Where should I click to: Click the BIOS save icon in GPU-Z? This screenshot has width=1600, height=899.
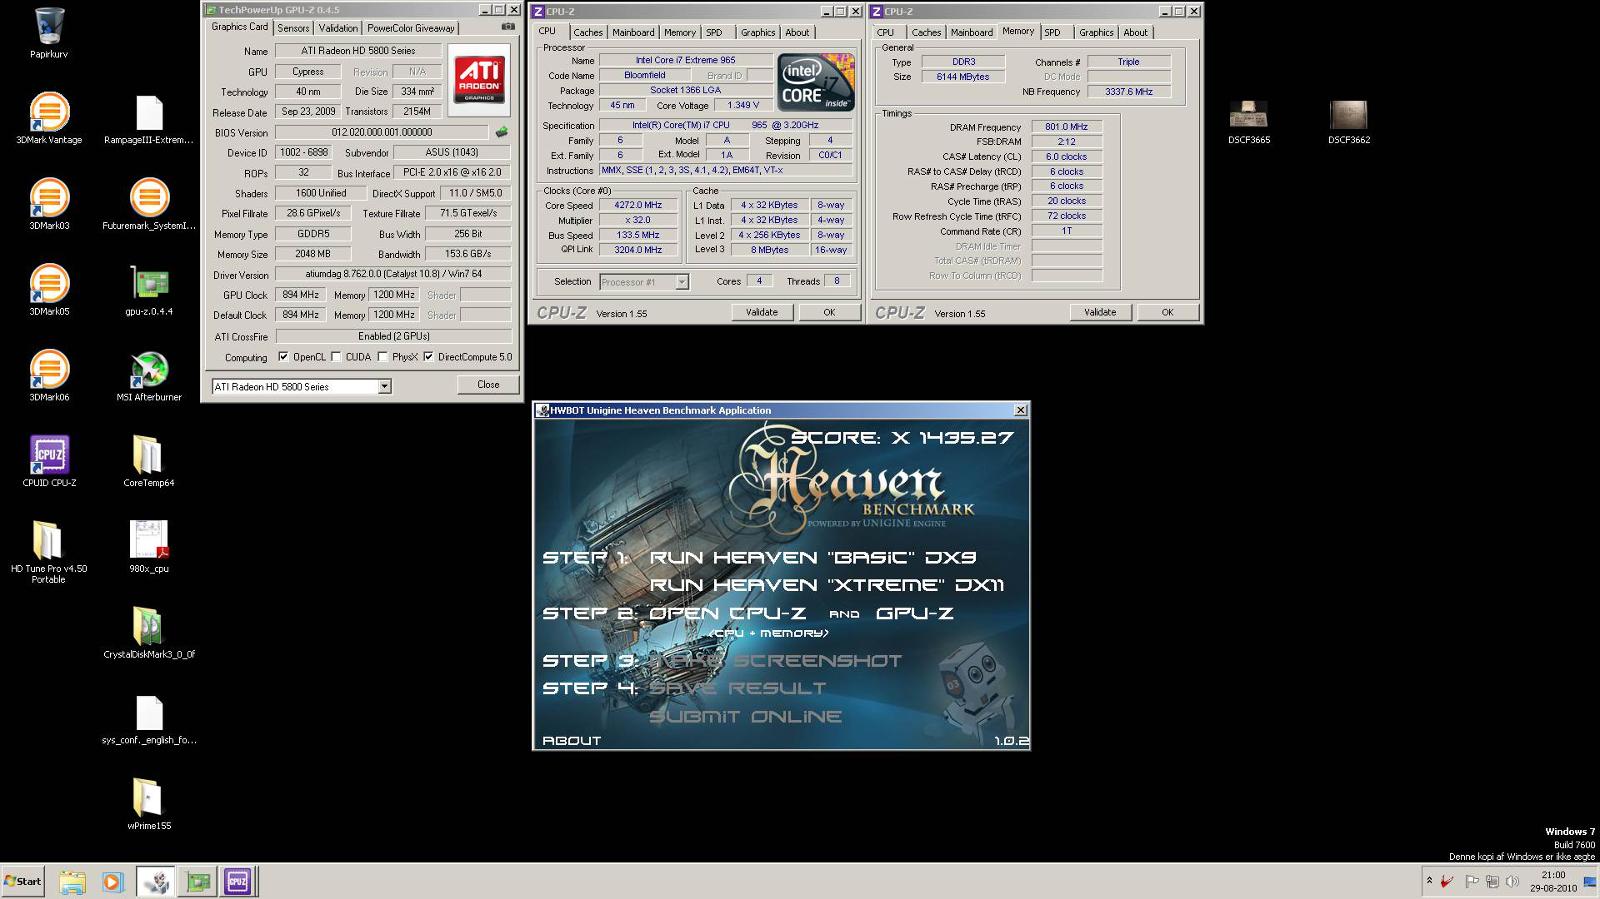tap(502, 132)
